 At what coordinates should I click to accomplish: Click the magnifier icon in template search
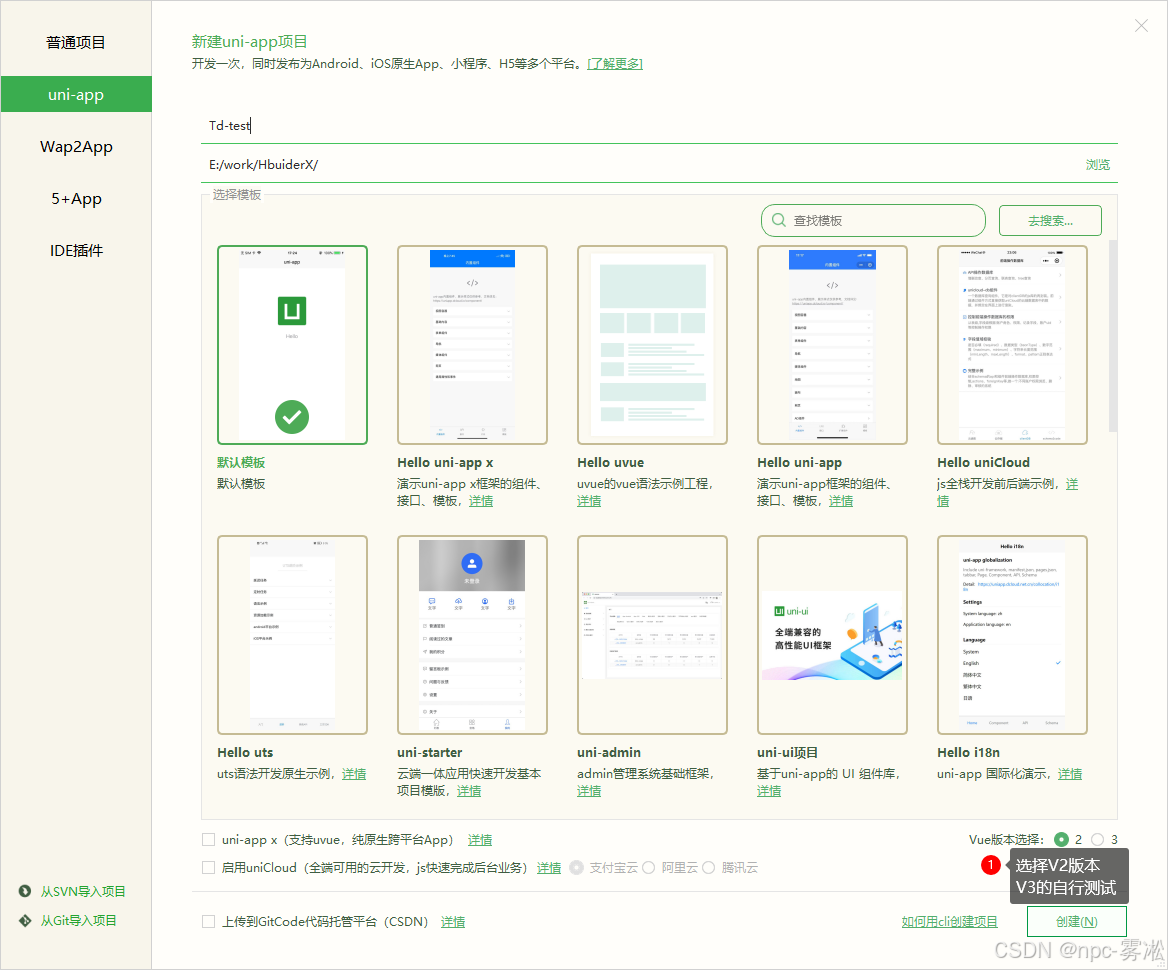(778, 221)
